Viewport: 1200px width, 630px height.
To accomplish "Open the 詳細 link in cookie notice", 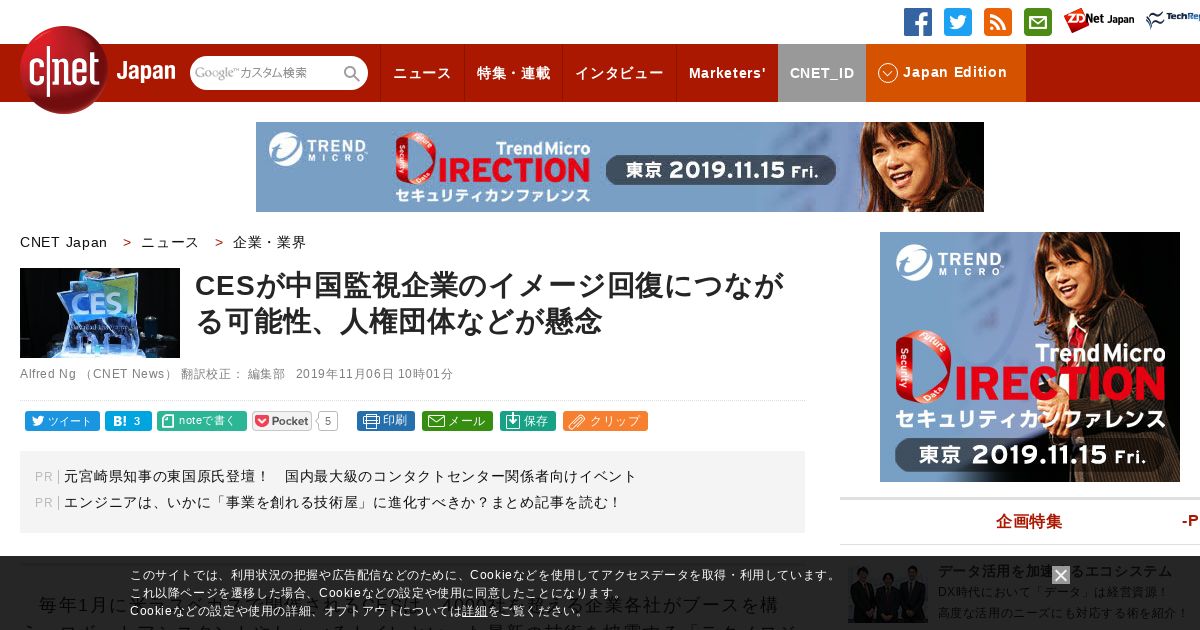I will tap(475, 611).
